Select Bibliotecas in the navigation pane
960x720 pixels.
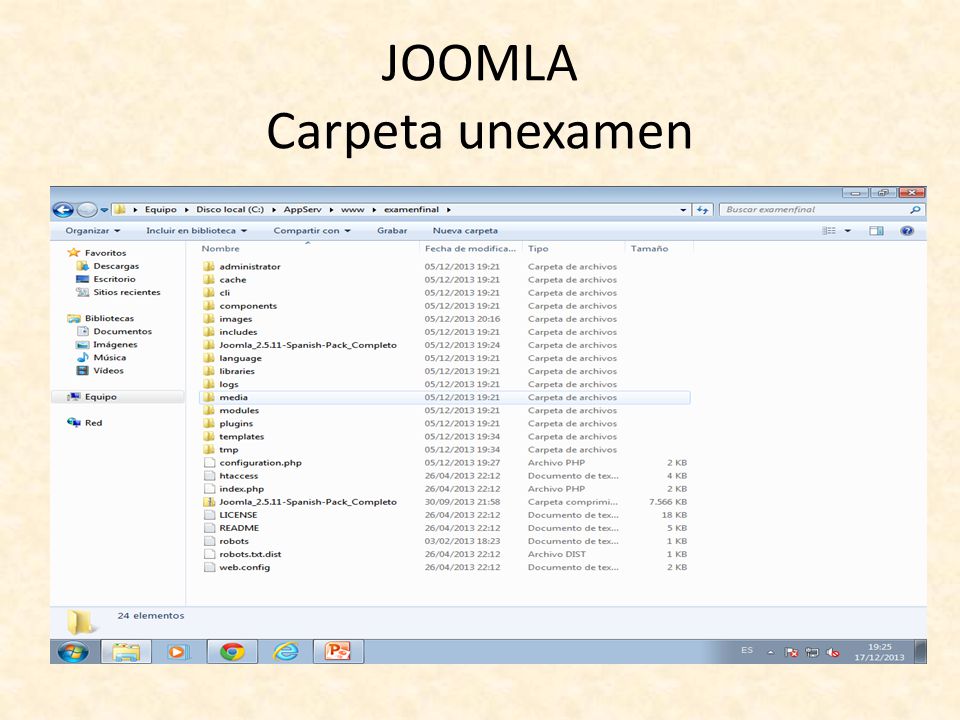click(109, 318)
